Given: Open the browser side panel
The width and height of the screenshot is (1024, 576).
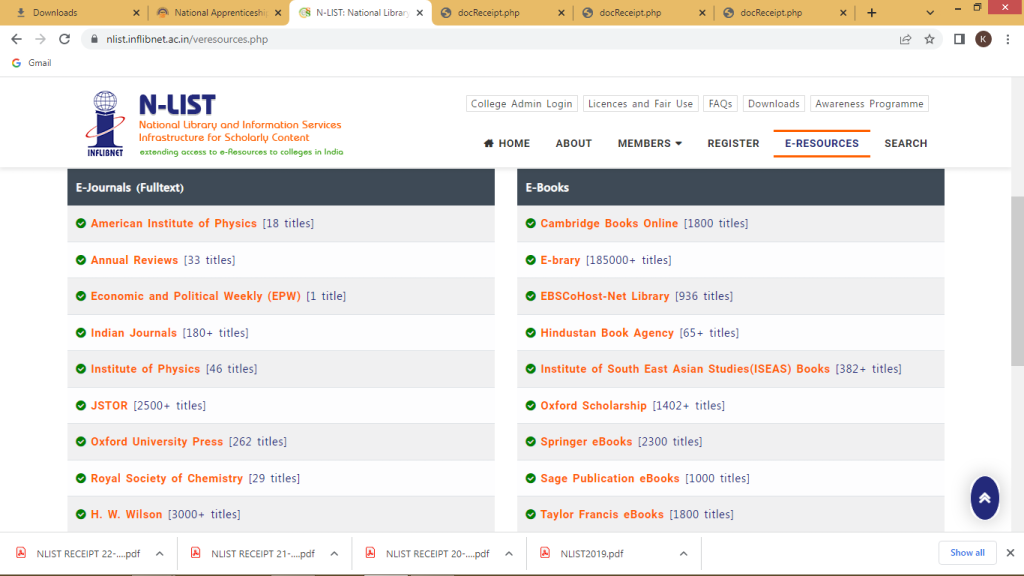Looking at the screenshot, I should coord(959,39).
